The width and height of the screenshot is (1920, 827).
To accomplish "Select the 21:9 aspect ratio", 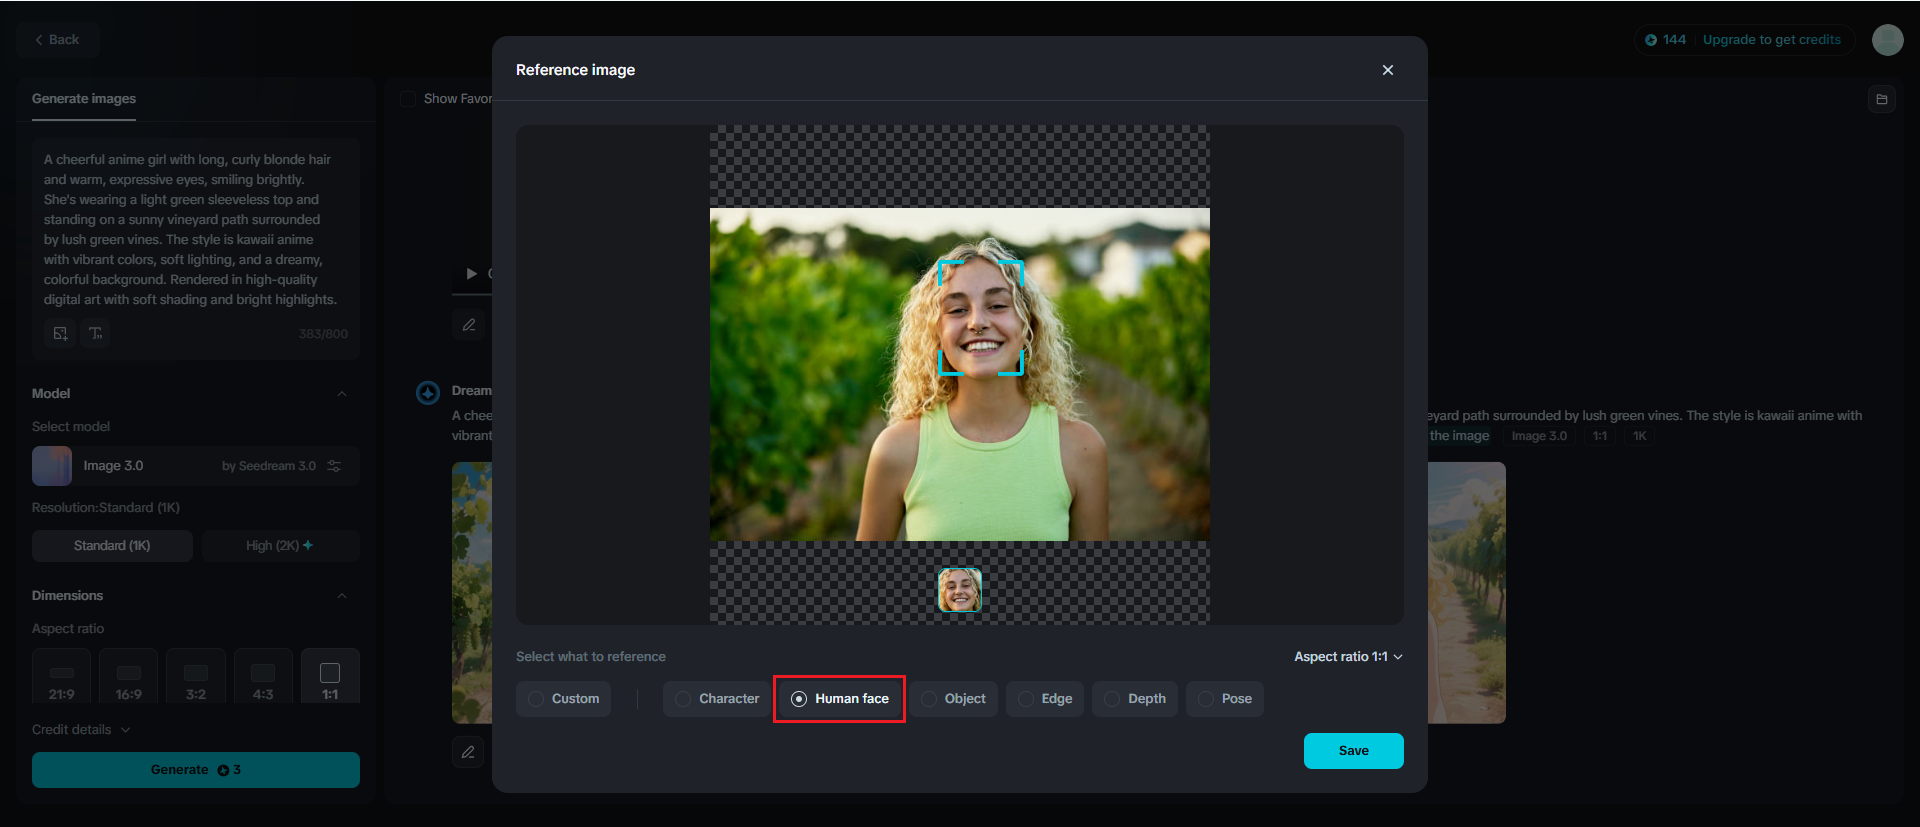I will 62,677.
